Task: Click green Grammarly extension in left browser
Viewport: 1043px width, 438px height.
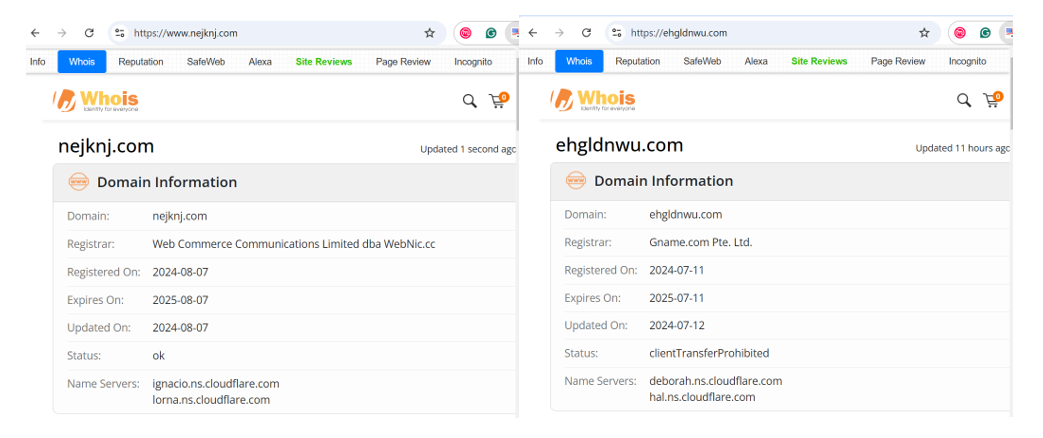Action: (x=491, y=33)
